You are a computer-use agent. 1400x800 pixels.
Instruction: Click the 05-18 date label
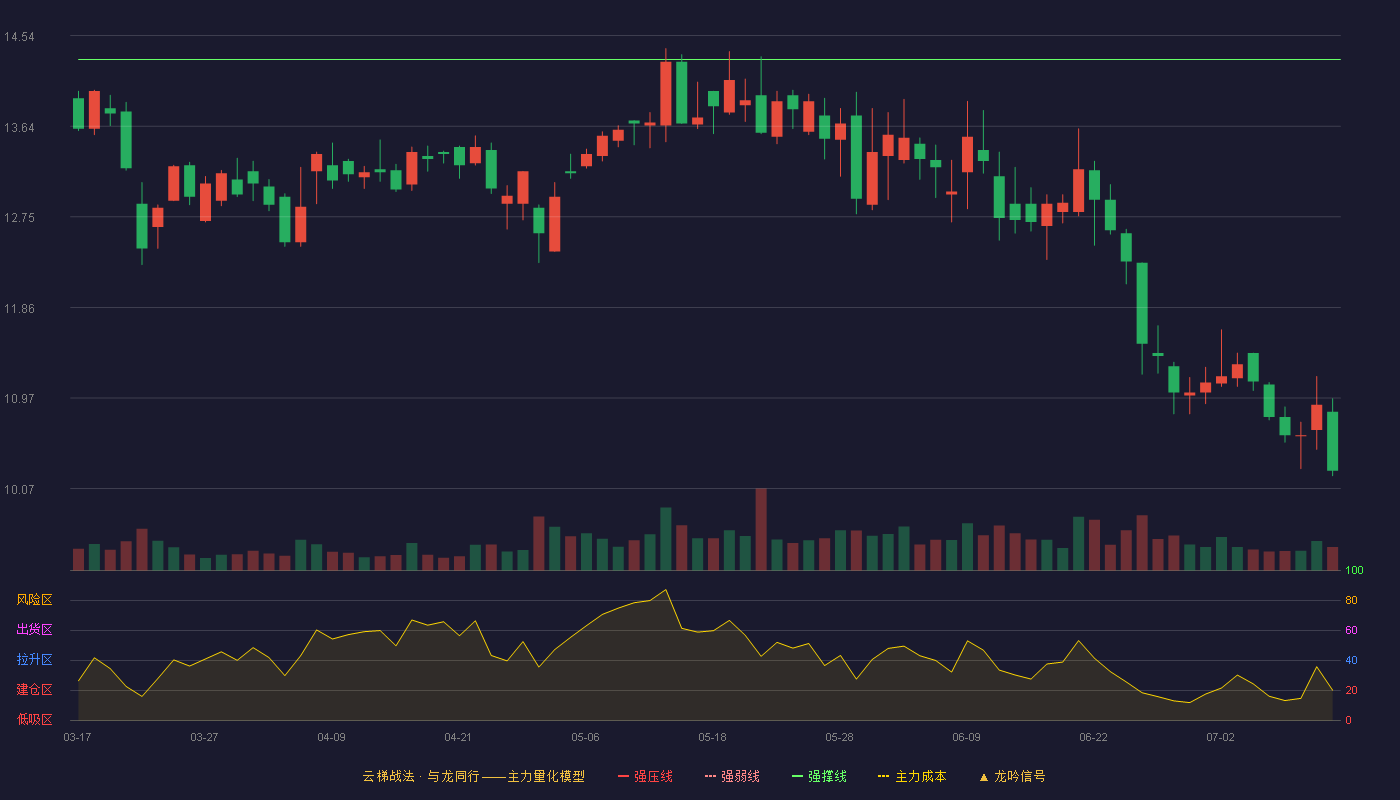tap(712, 737)
